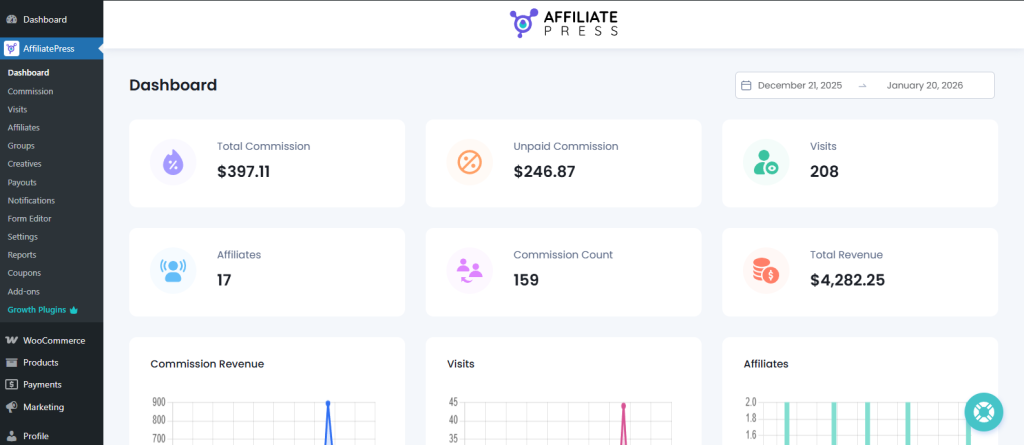Click the crown icon beside Growth Plugins
Image resolution: width=1024 pixels, height=445 pixels.
73,310
